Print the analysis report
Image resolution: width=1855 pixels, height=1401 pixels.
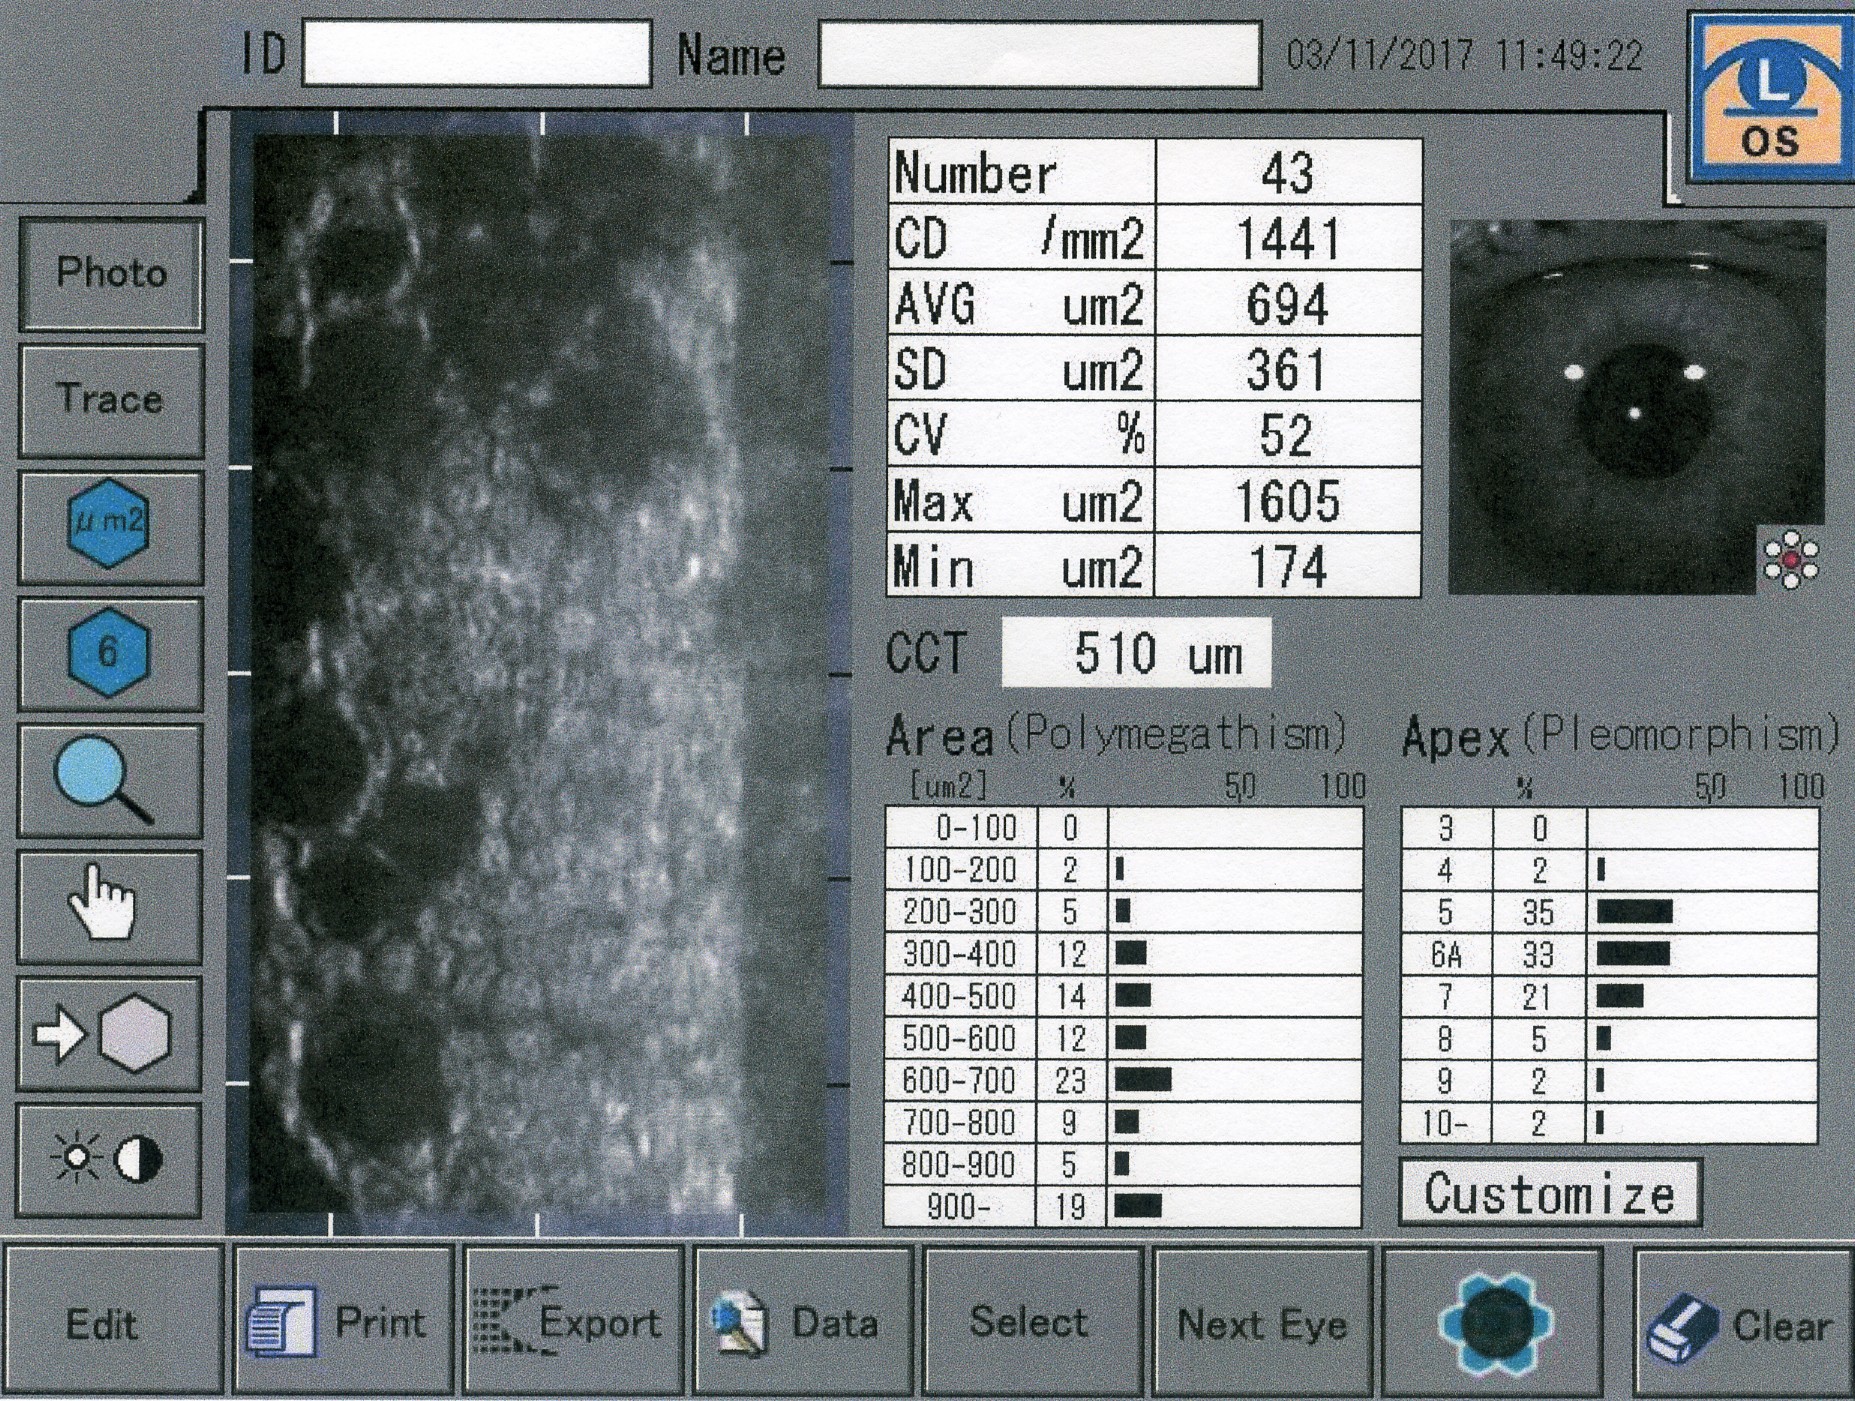[x=343, y=1322]
